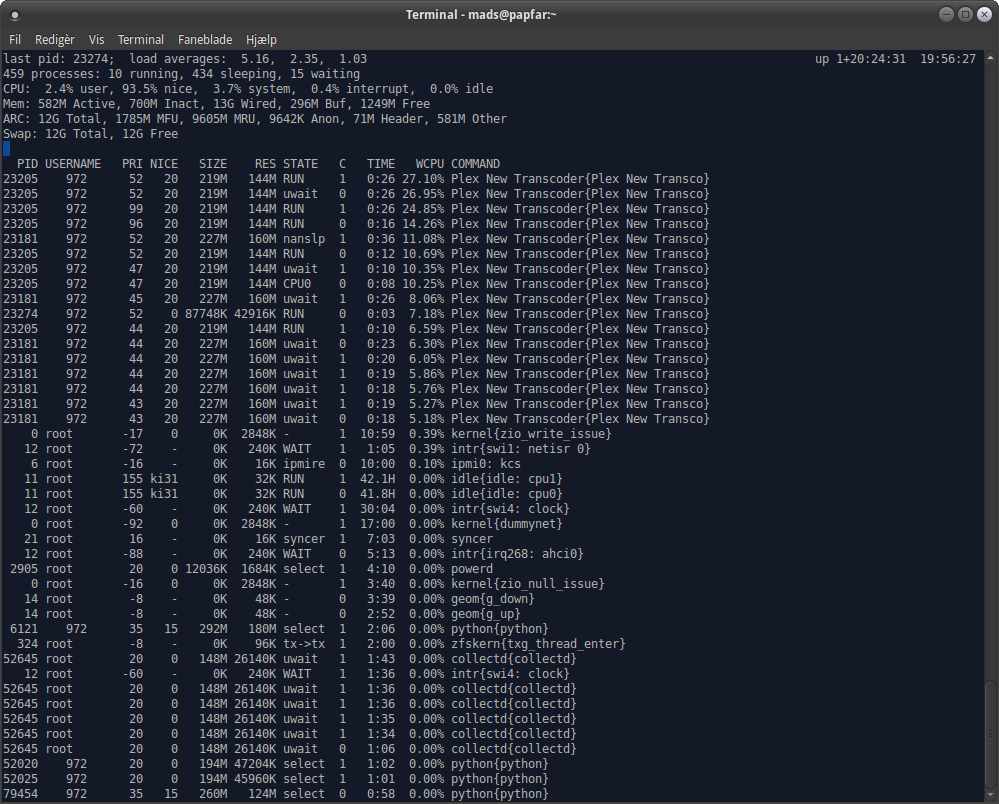Click '93.5% nice' in the CPU line
This screenshot has width=999, height=804.
tap(160, 89)
